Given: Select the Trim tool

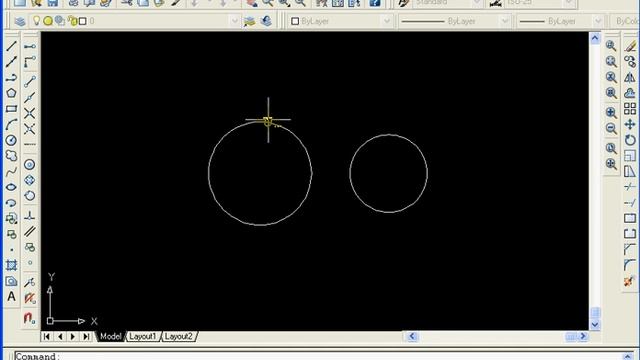Looking at the screenshot, I should coord(630,187).
